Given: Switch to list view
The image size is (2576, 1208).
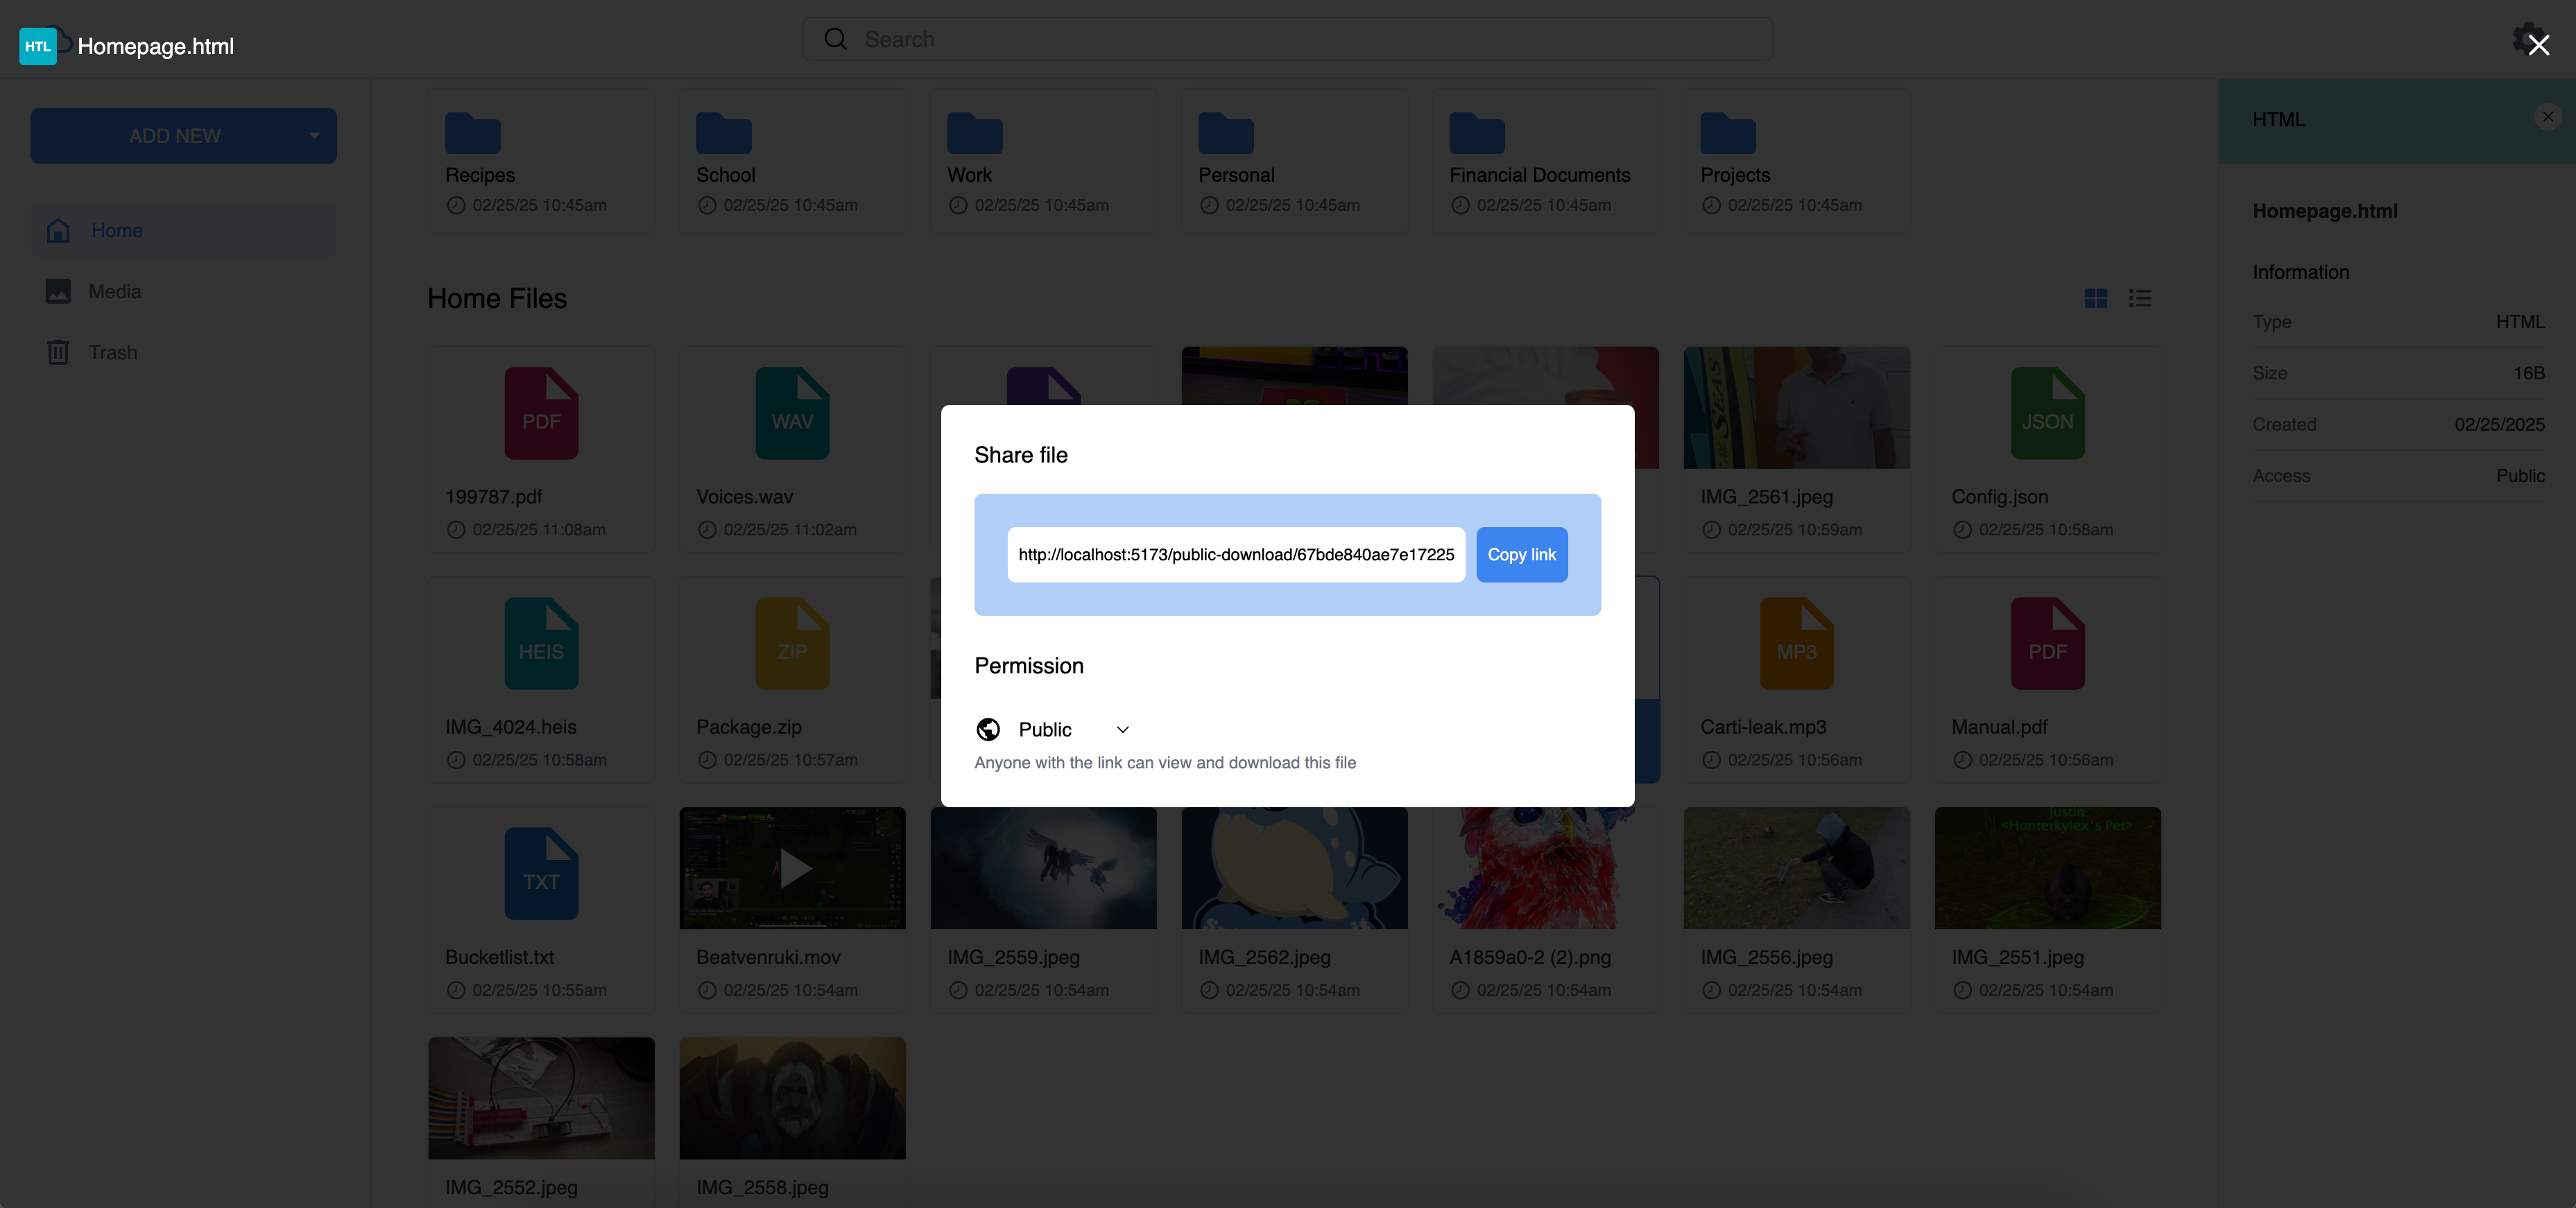Looking at the screenshot, I should pyautogui.click(x=2140, y=298).
